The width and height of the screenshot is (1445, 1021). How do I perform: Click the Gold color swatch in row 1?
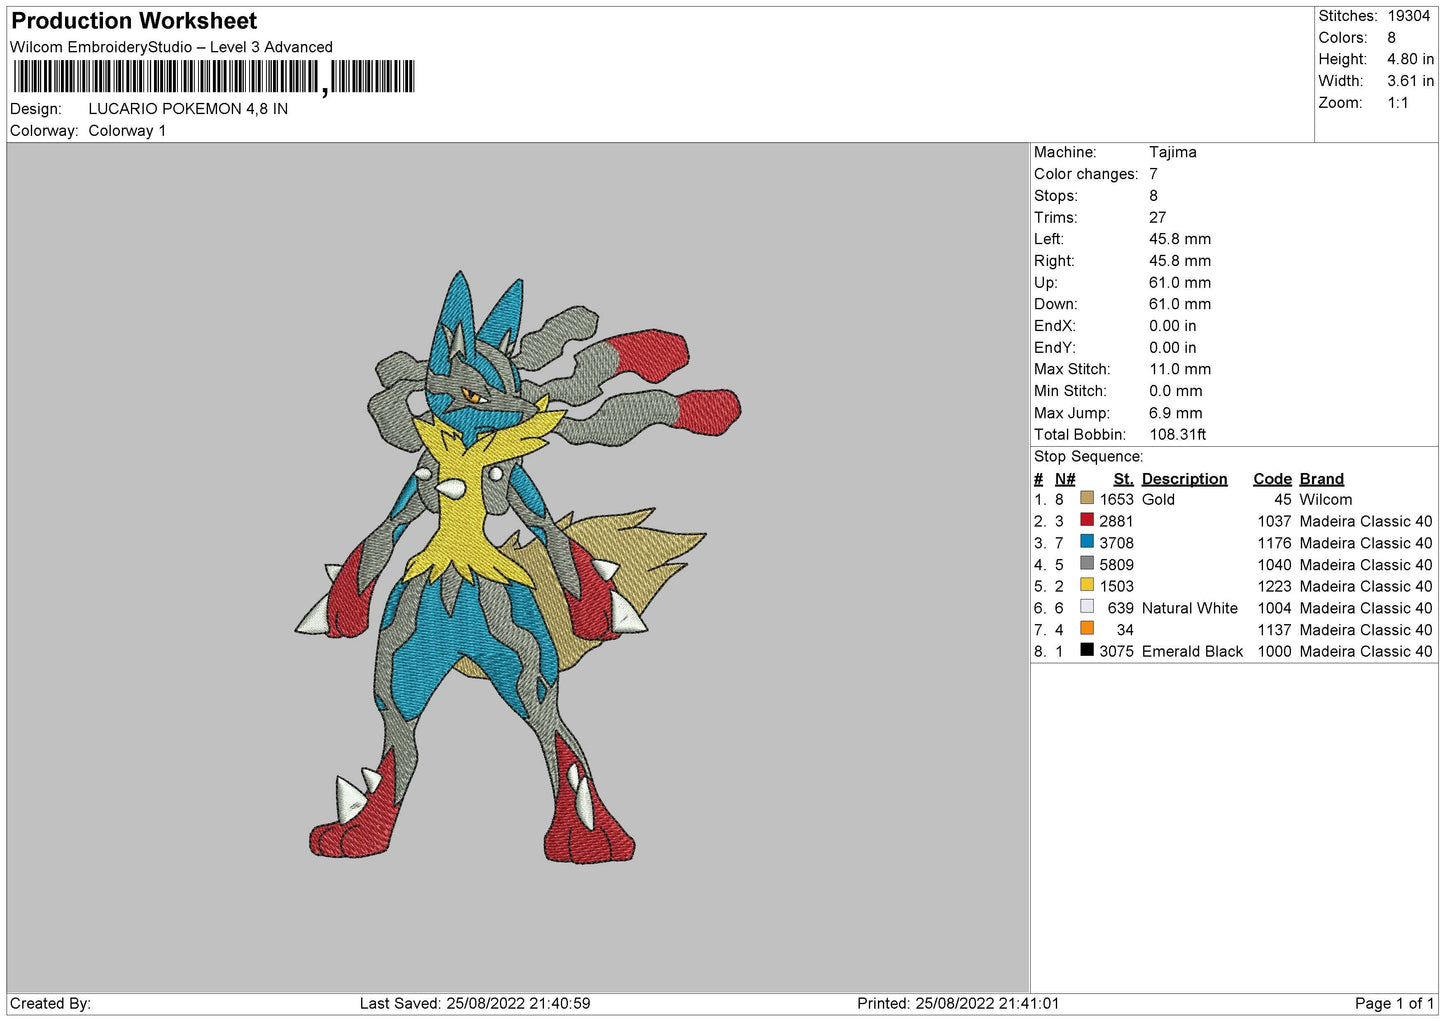point(1086,498)
